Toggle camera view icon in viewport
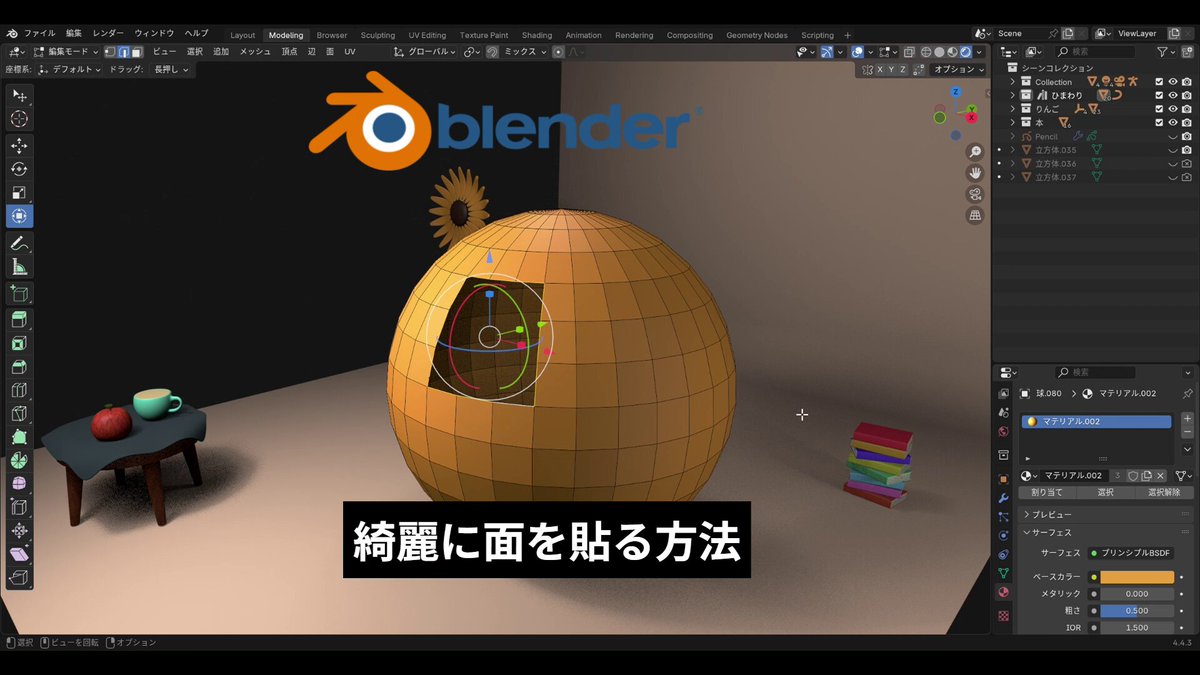The width and height of the screenshot is (1200, 675). 975,194
